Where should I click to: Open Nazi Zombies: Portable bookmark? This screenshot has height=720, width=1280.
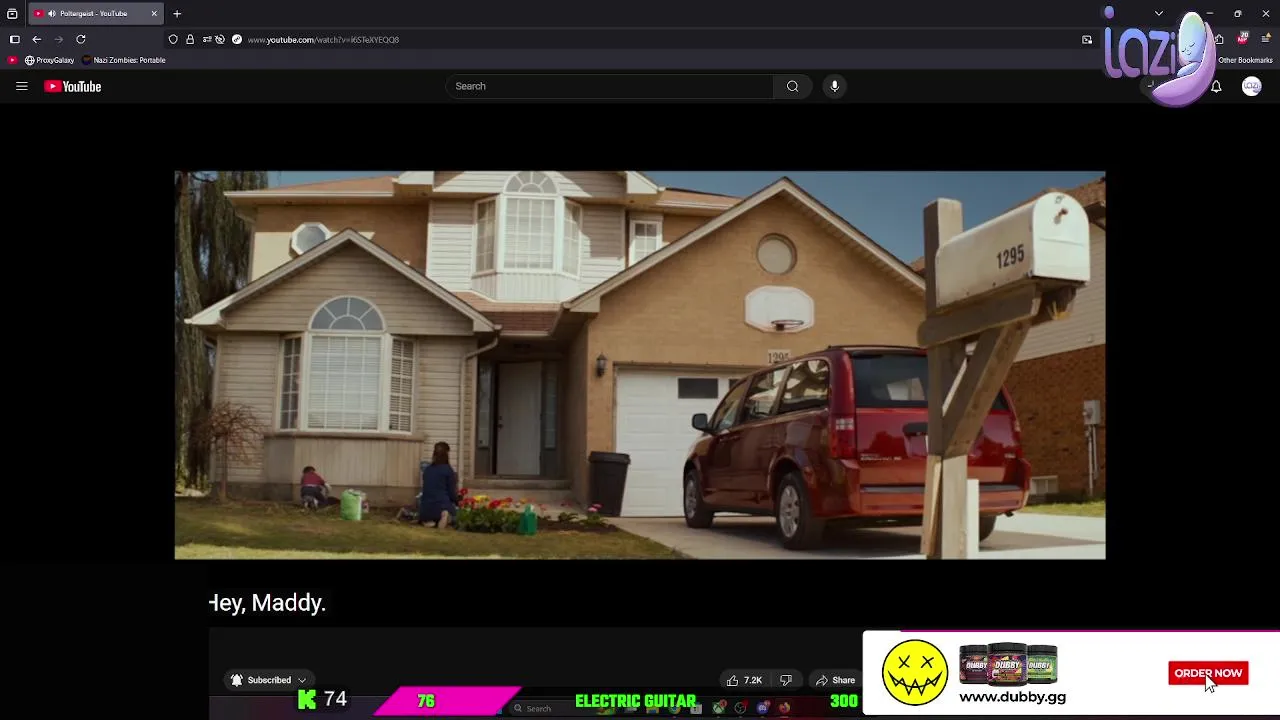tap(125, 60)
